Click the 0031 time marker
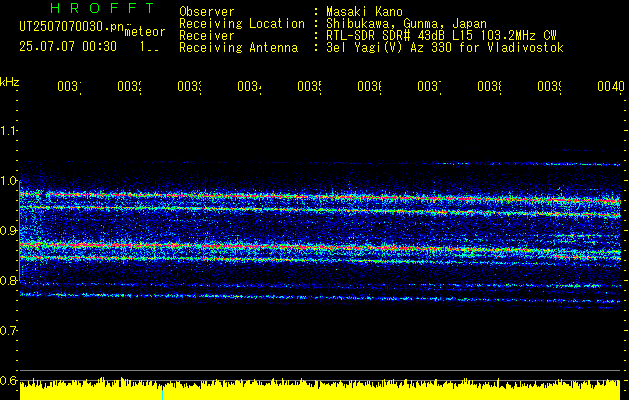The width and height of the screenshot is (629, 400). (69, 86)
